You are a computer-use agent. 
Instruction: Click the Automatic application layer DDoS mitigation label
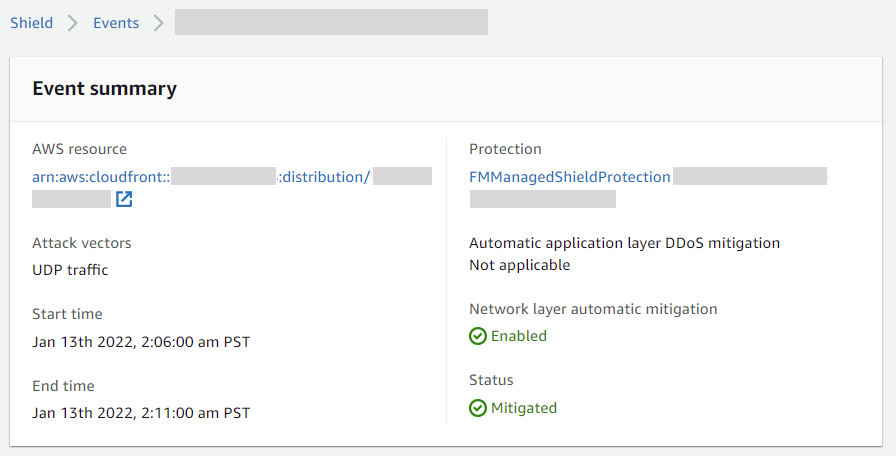(624, 243)
